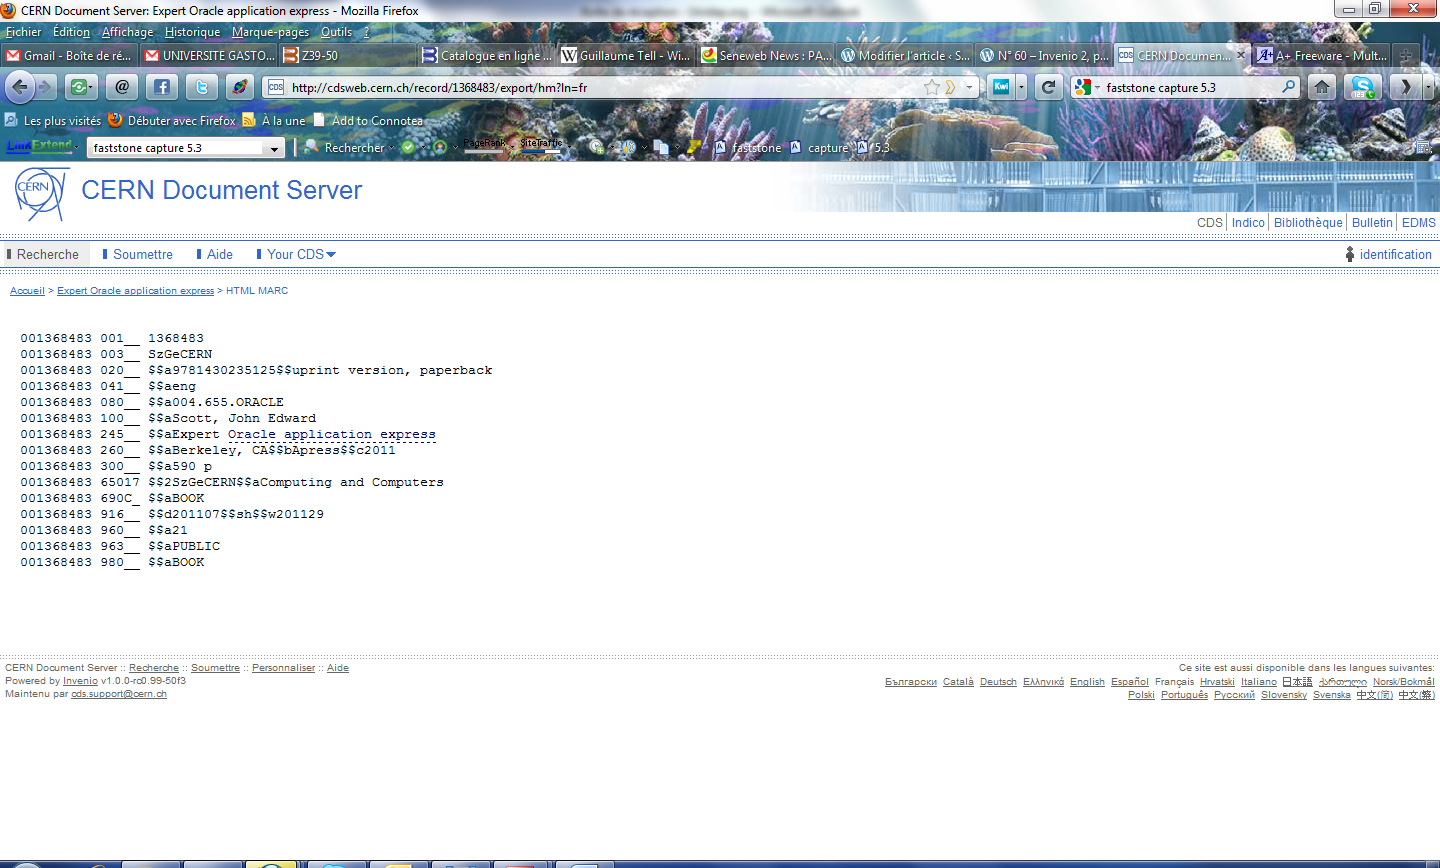Image resolution: width=1440 pixels, height=868 pixels.
Task: Open the URL history dropdown arrow
Action: (969, 87)
